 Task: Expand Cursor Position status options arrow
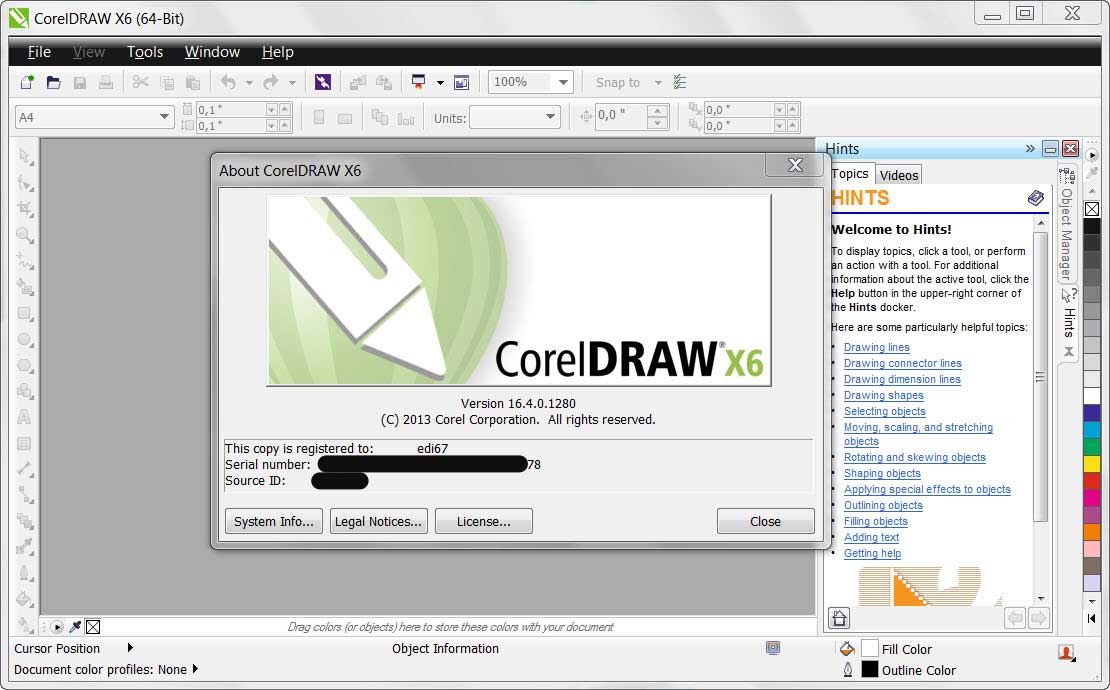tap(130, 647)
